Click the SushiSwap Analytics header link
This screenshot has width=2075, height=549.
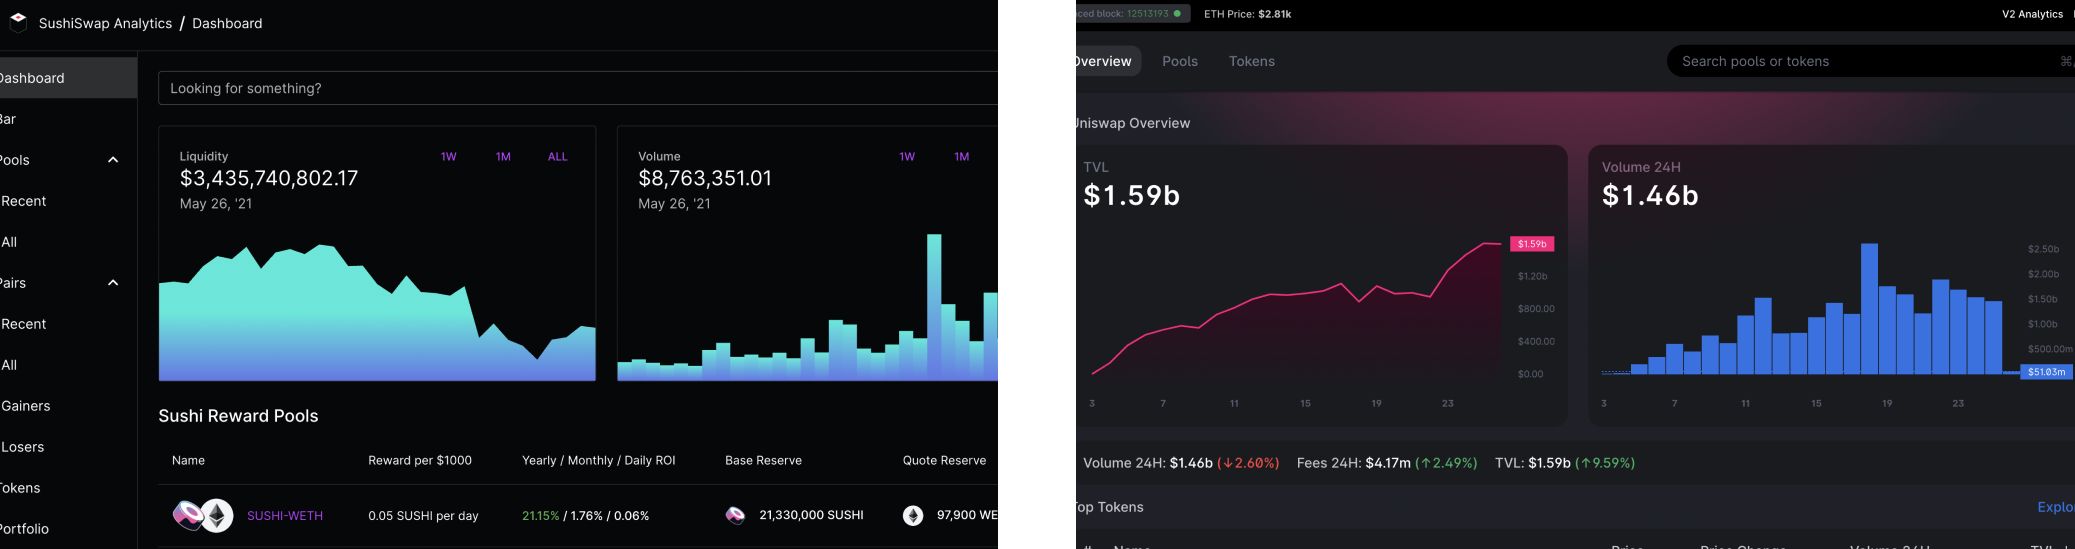tap(105, 23)
